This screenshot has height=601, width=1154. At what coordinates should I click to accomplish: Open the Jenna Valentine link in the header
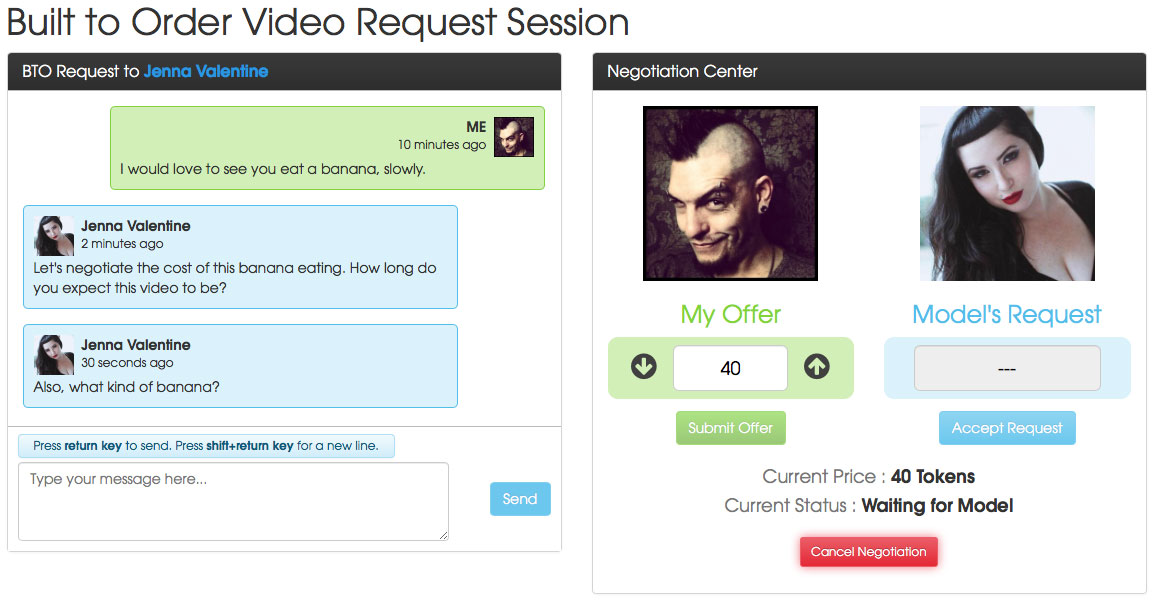[x=205, y=71]
